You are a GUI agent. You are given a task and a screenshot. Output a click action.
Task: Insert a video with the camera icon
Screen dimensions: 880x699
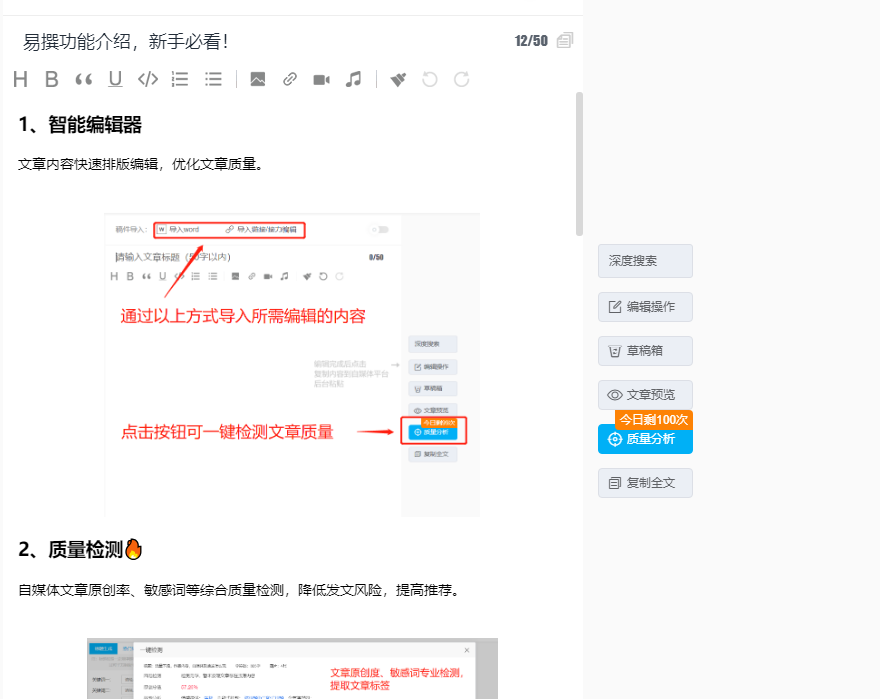click(321, 79)
